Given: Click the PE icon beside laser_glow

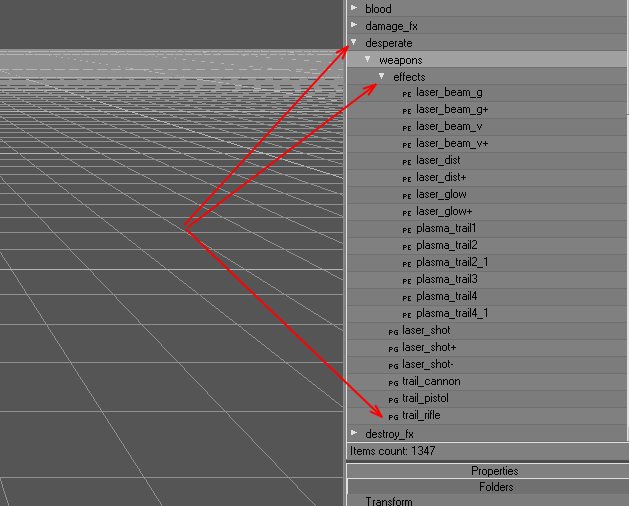Looking at the screenshot, I should [407, 196].
